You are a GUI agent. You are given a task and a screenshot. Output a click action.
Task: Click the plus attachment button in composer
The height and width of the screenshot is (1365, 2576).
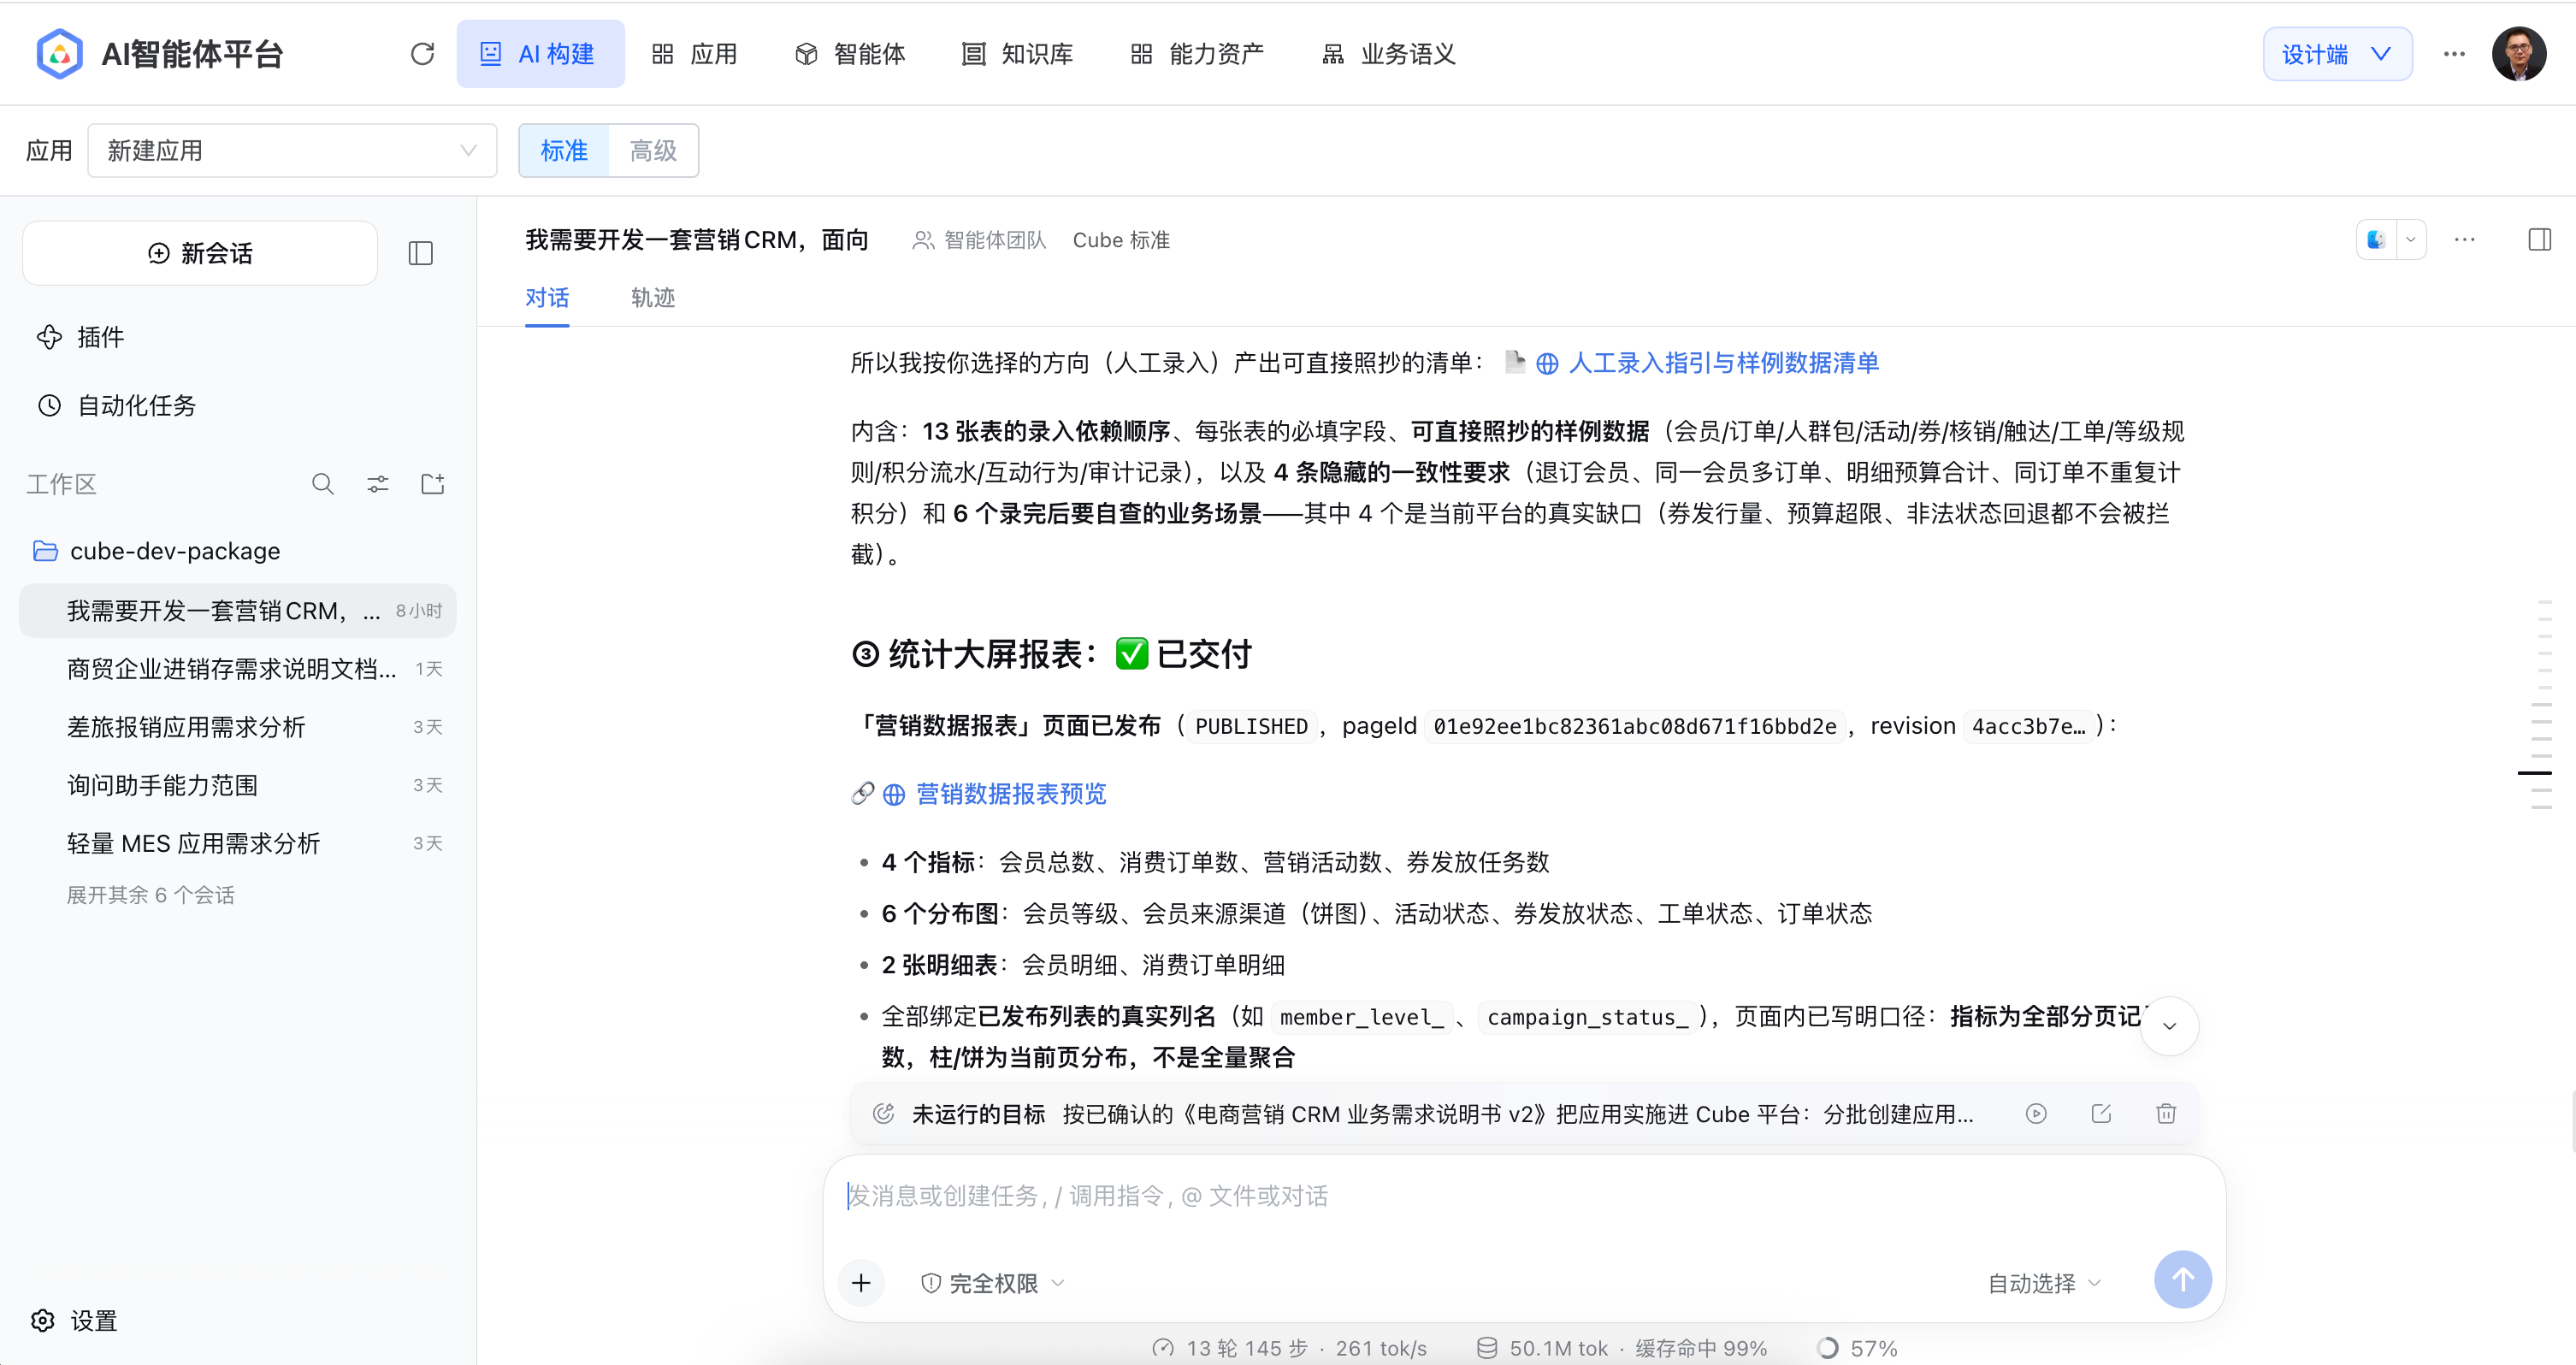[x=861, y=1283]
